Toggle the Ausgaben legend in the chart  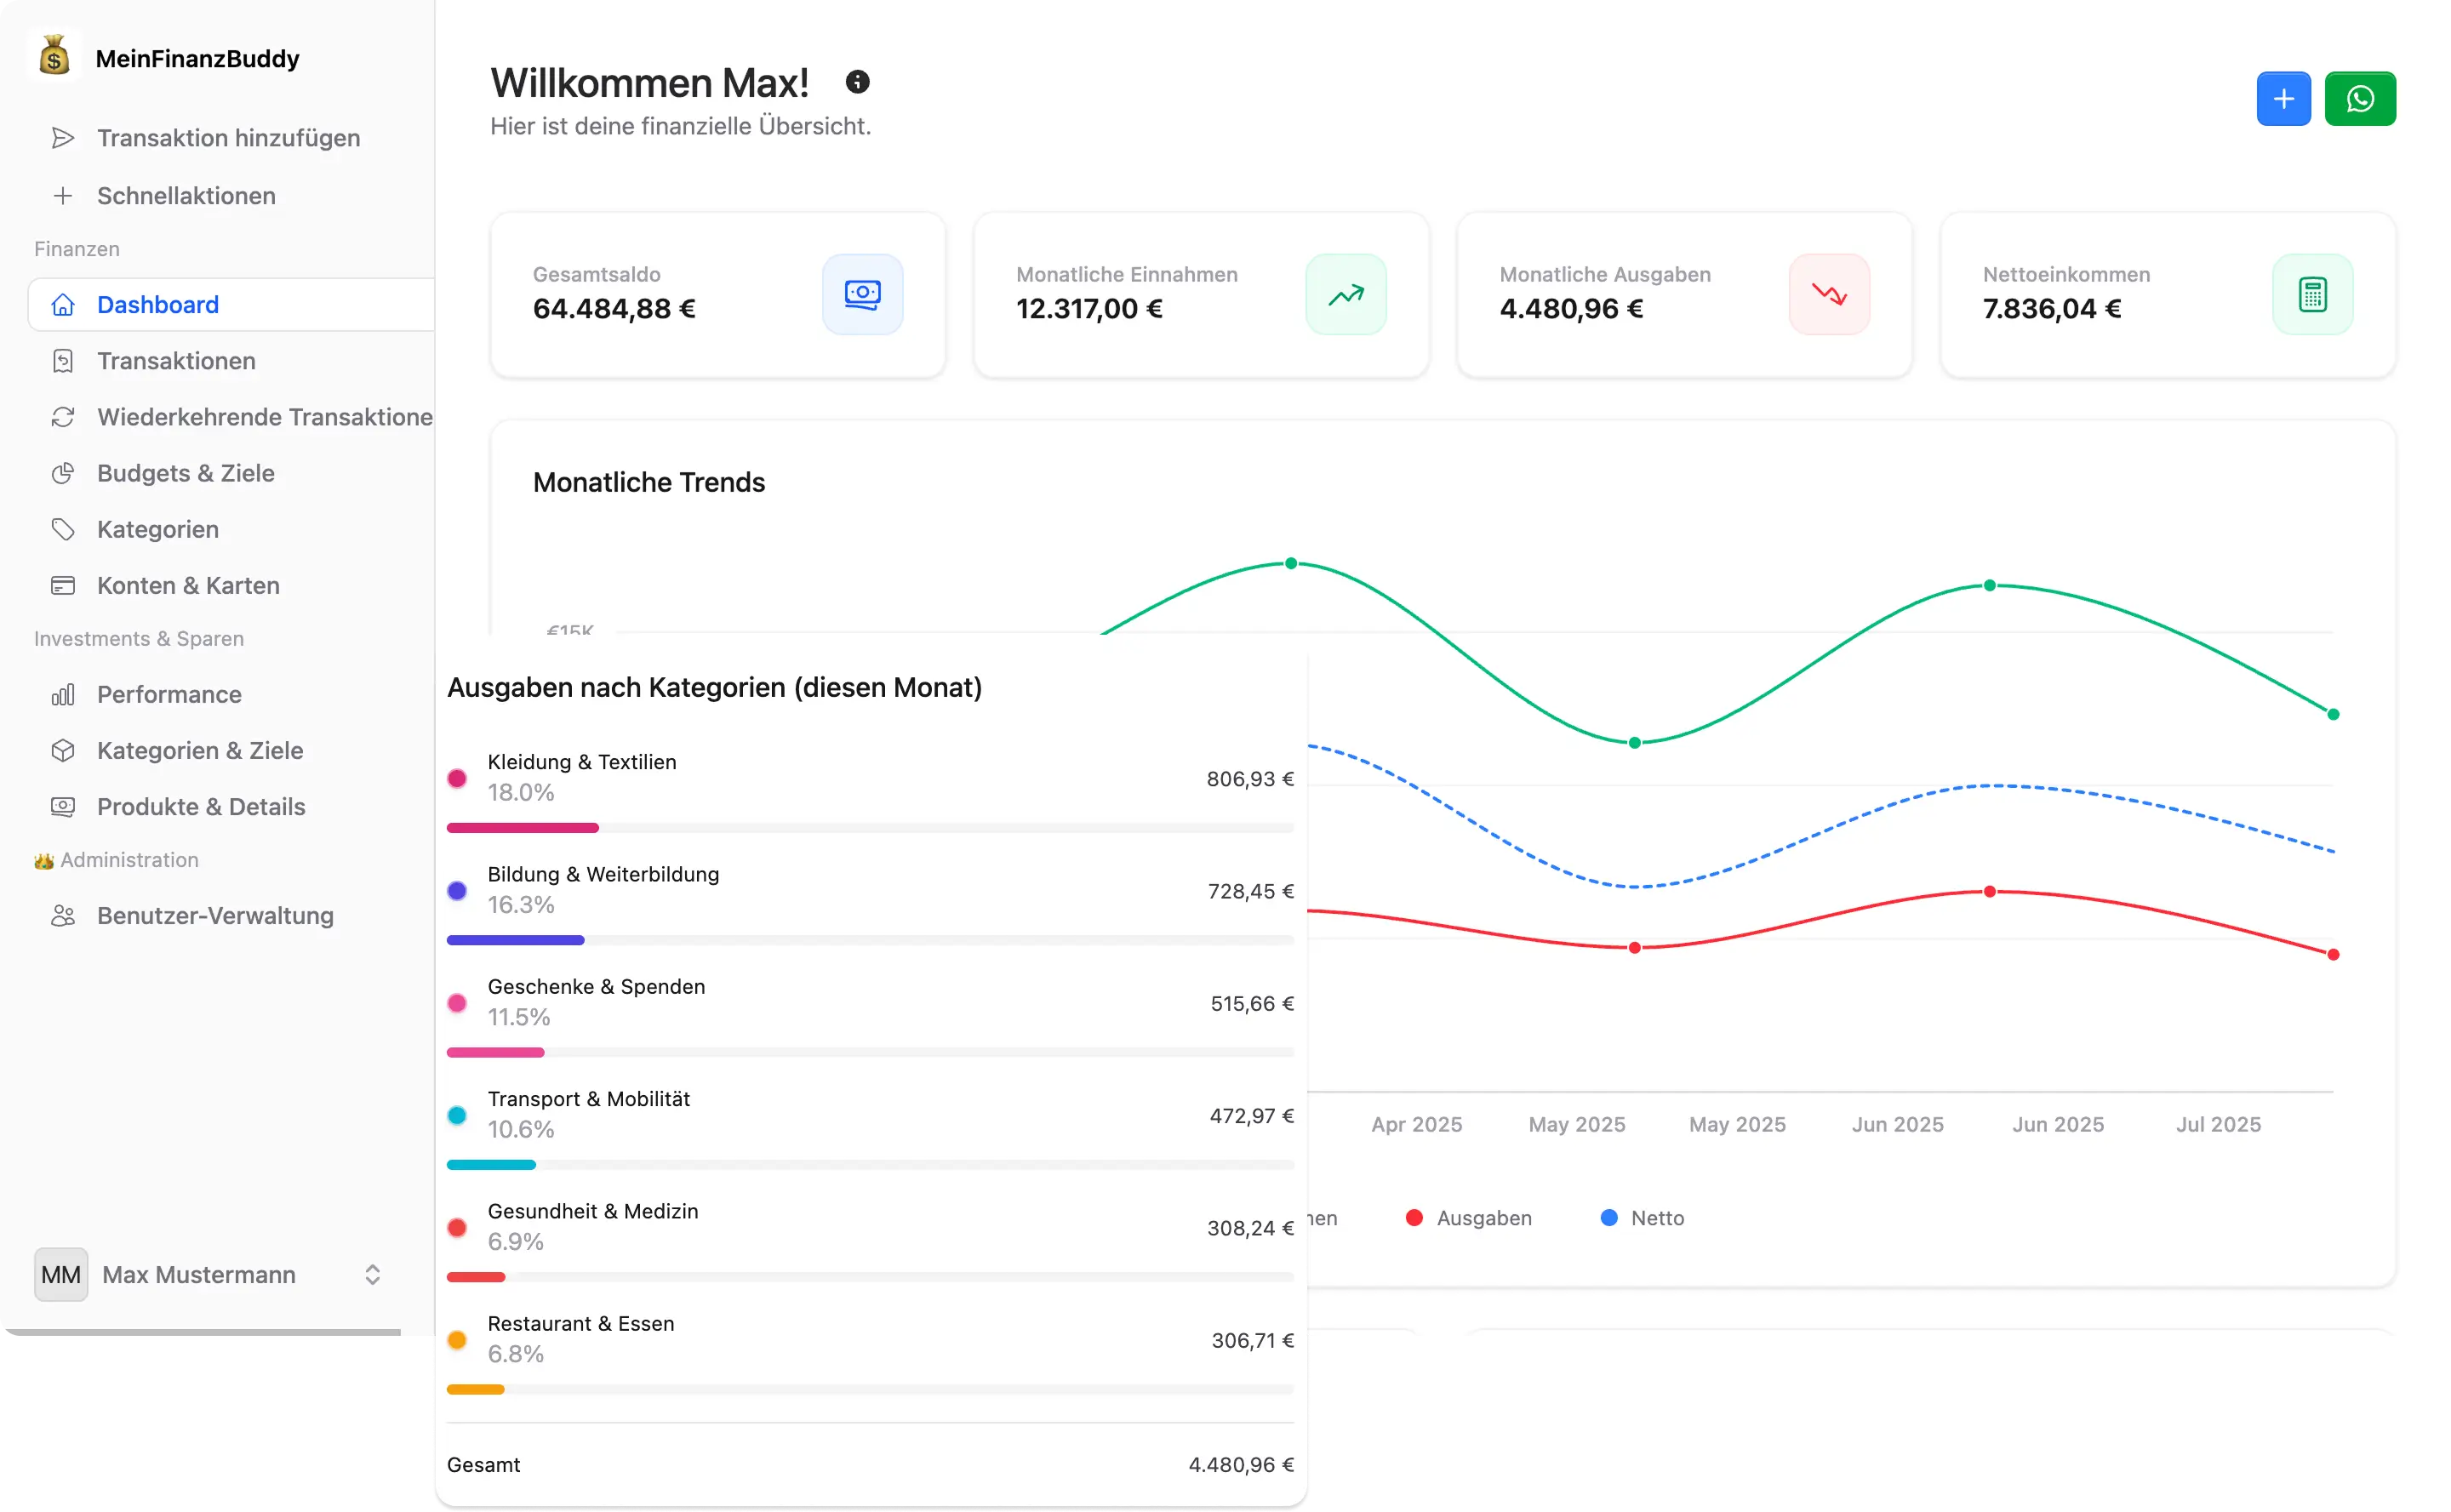pos(1469,1218)
